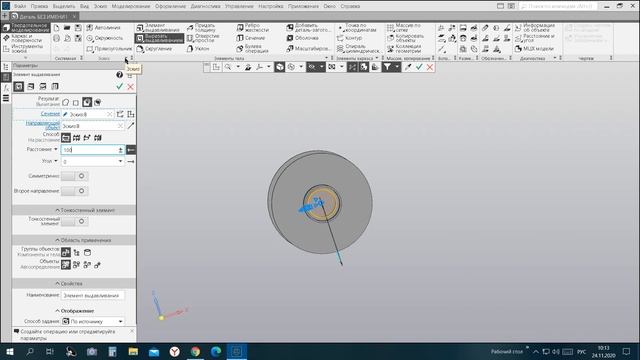Click the Расстояние и угол measure tool
This screenshot has width=640, height=360.
coord(535,38)
